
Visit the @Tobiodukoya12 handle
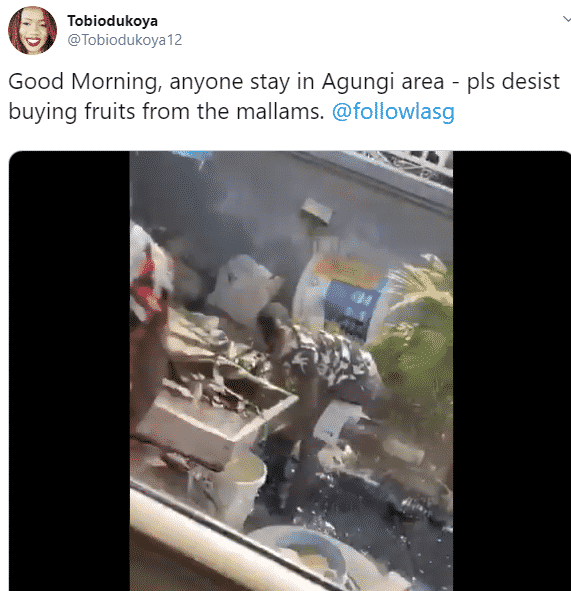tap(124, 40)
